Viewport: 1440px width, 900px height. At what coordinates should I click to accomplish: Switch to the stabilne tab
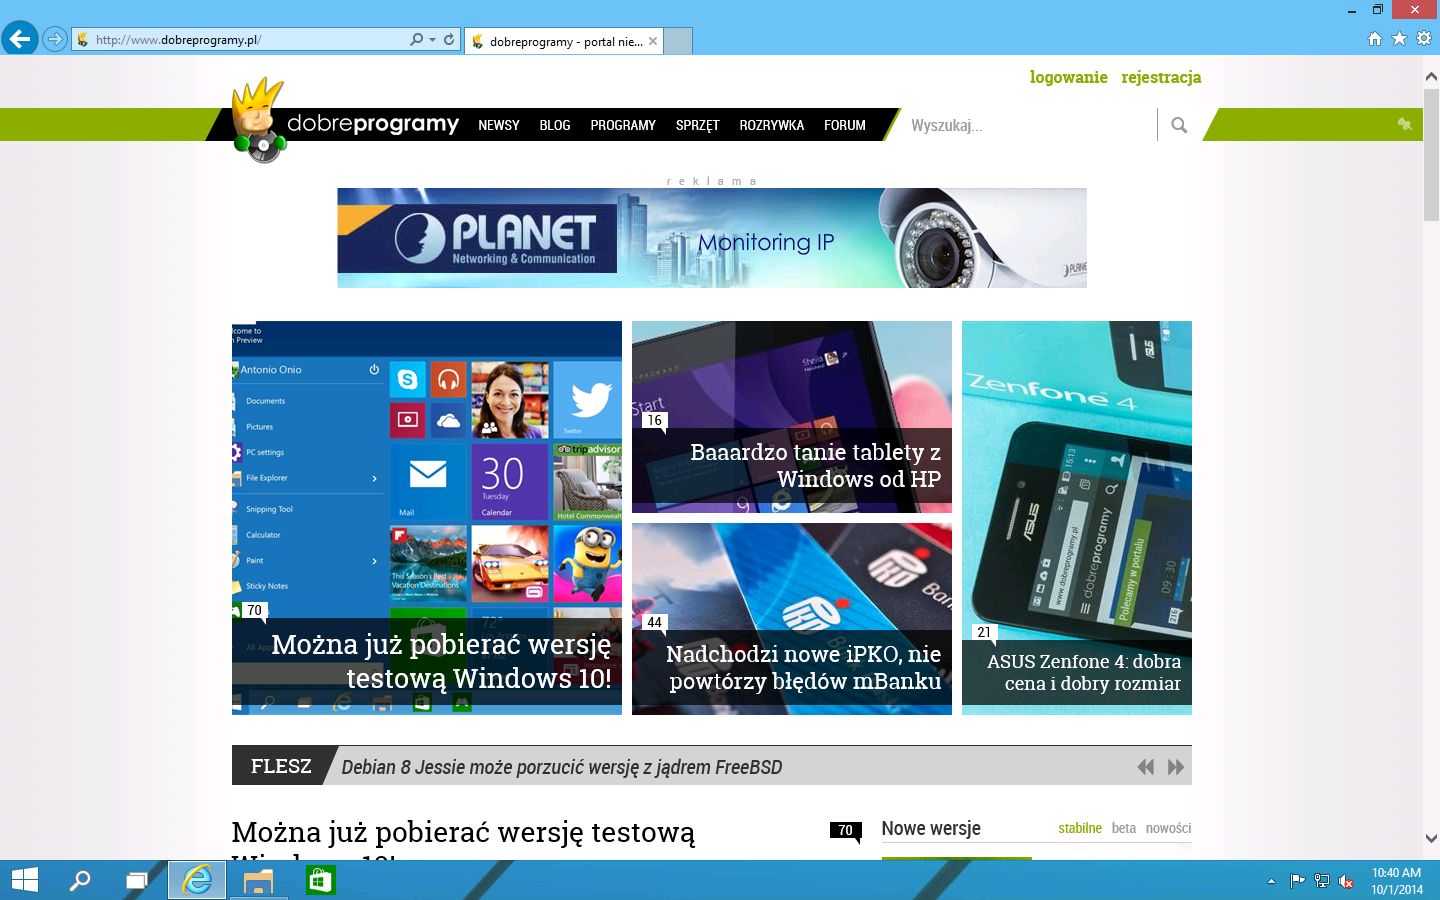[1080, 828]
